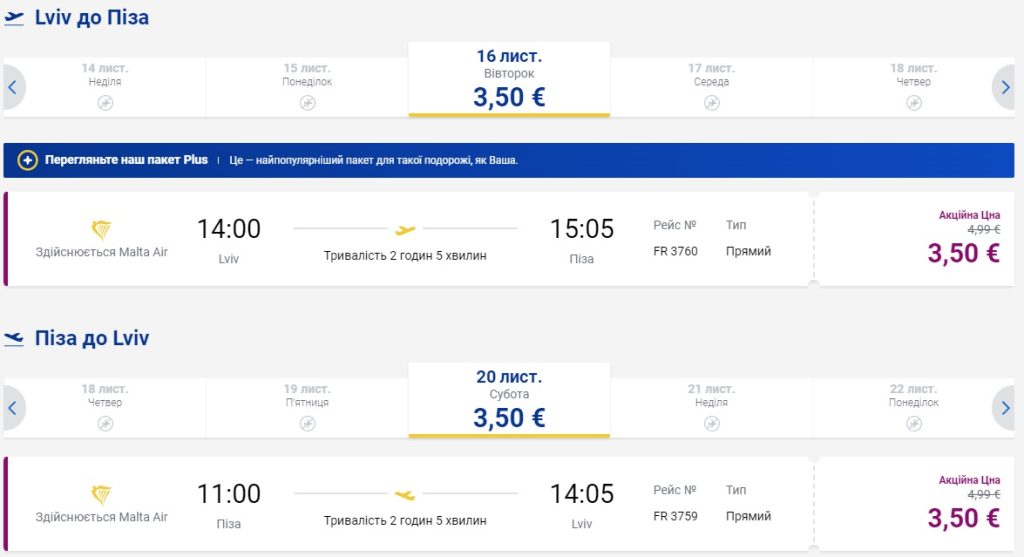Click the yellow plane icon on the 11:00 flight

405,494
